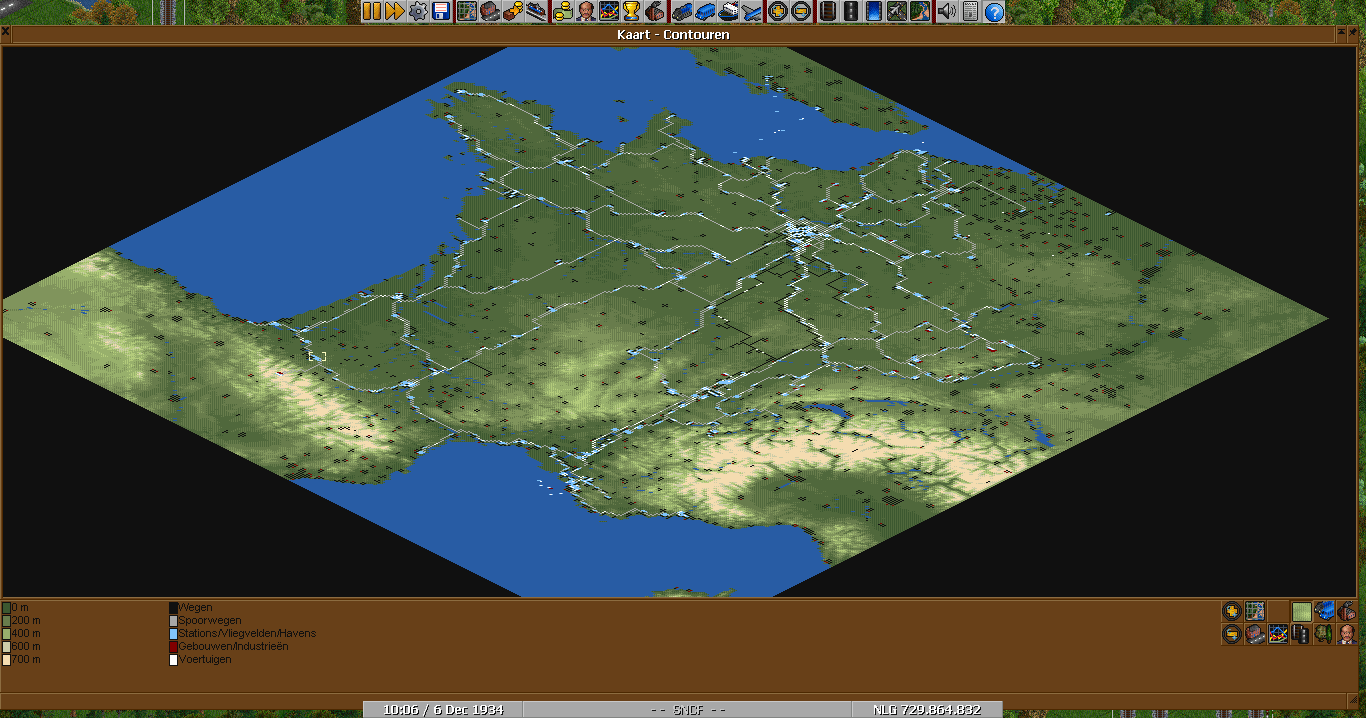Image resolution: width=1366 pixels, height=718 pixels.
Task: Zoom out the main view from the toolbar
Action: 801,11
